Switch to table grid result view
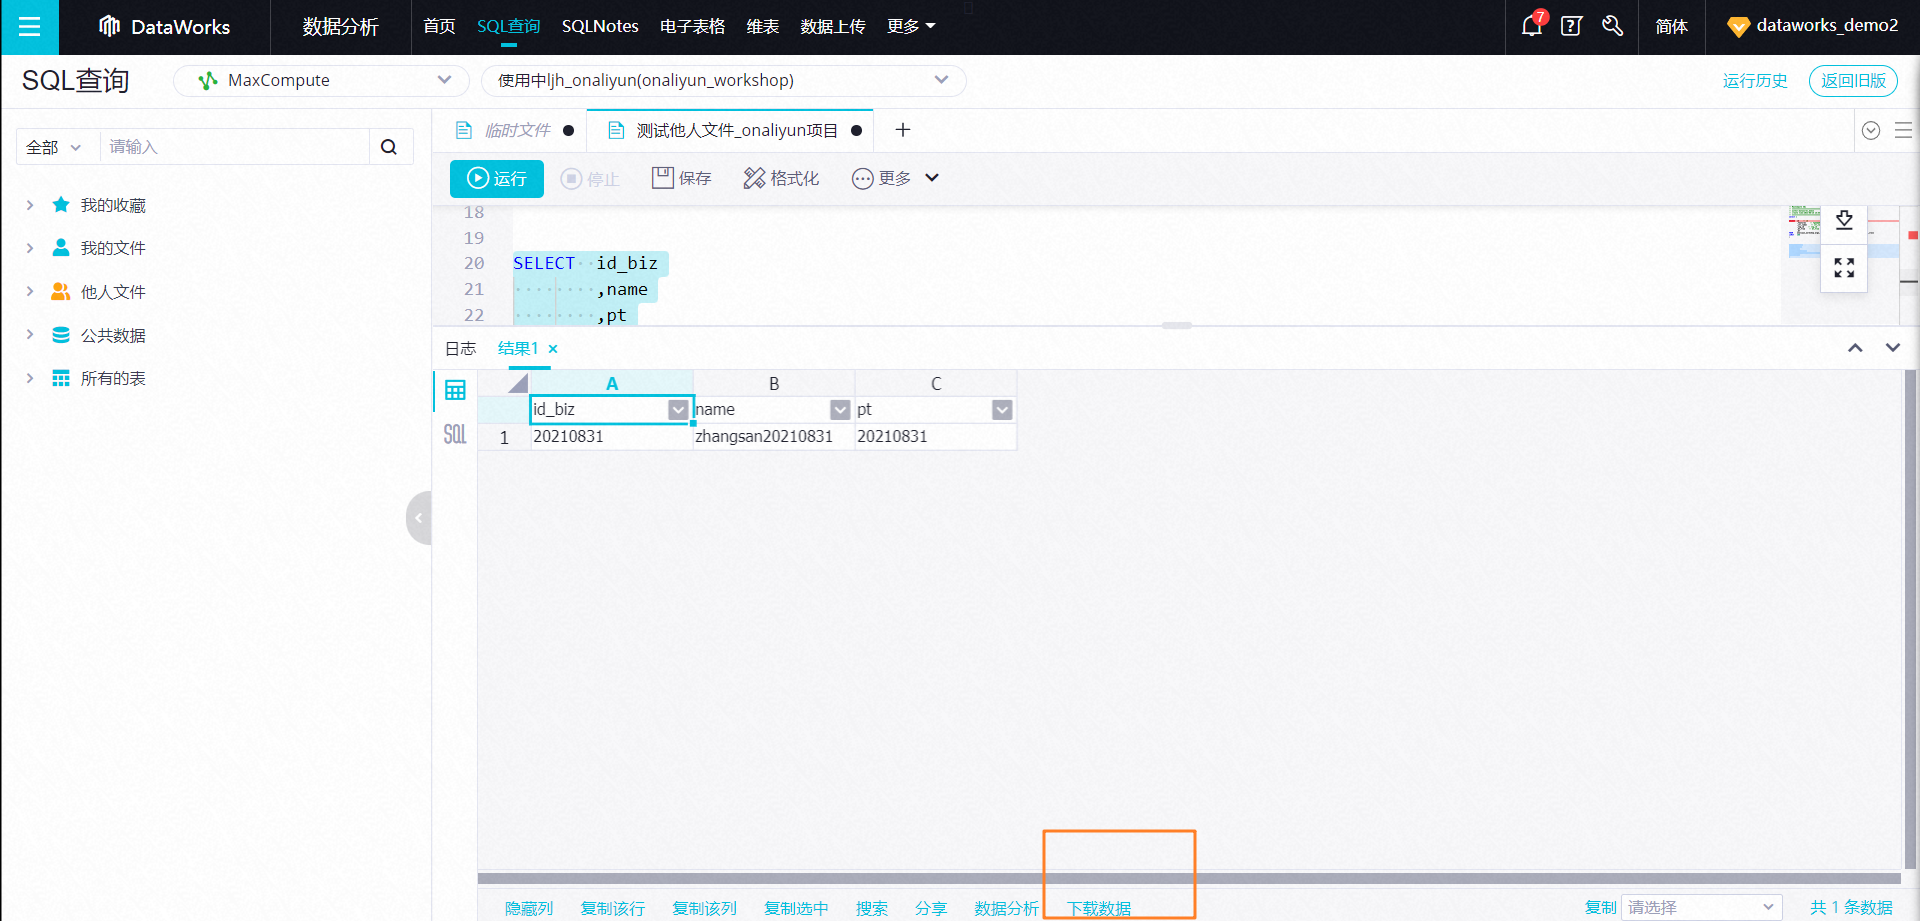 tap(455, 390)
